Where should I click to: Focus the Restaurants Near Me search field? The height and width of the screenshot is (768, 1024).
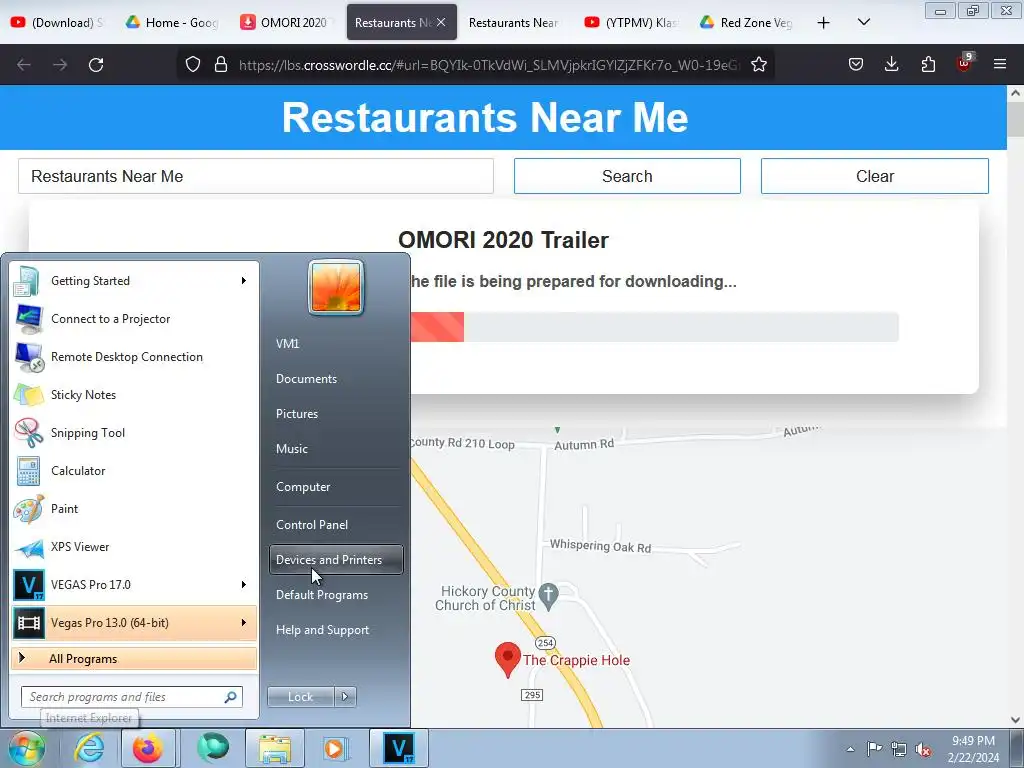(x=256, y=176)
